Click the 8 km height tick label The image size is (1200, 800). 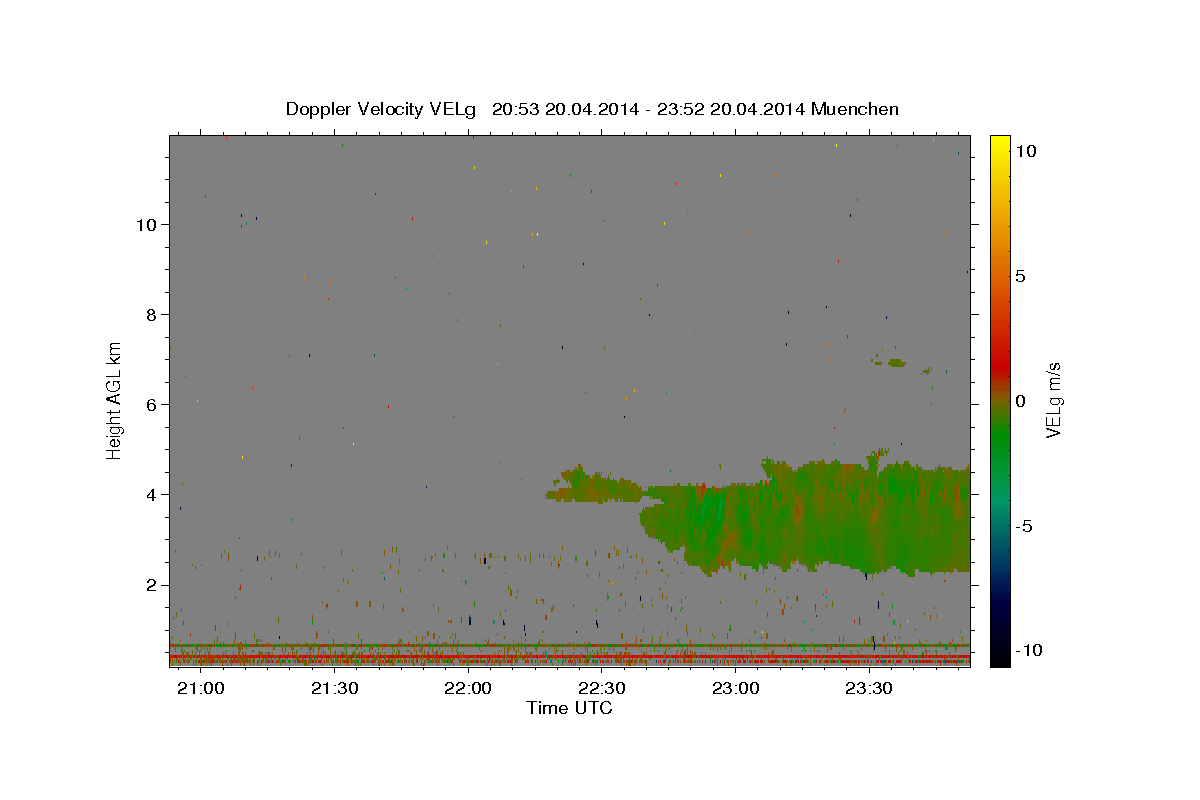click(149, 314)
